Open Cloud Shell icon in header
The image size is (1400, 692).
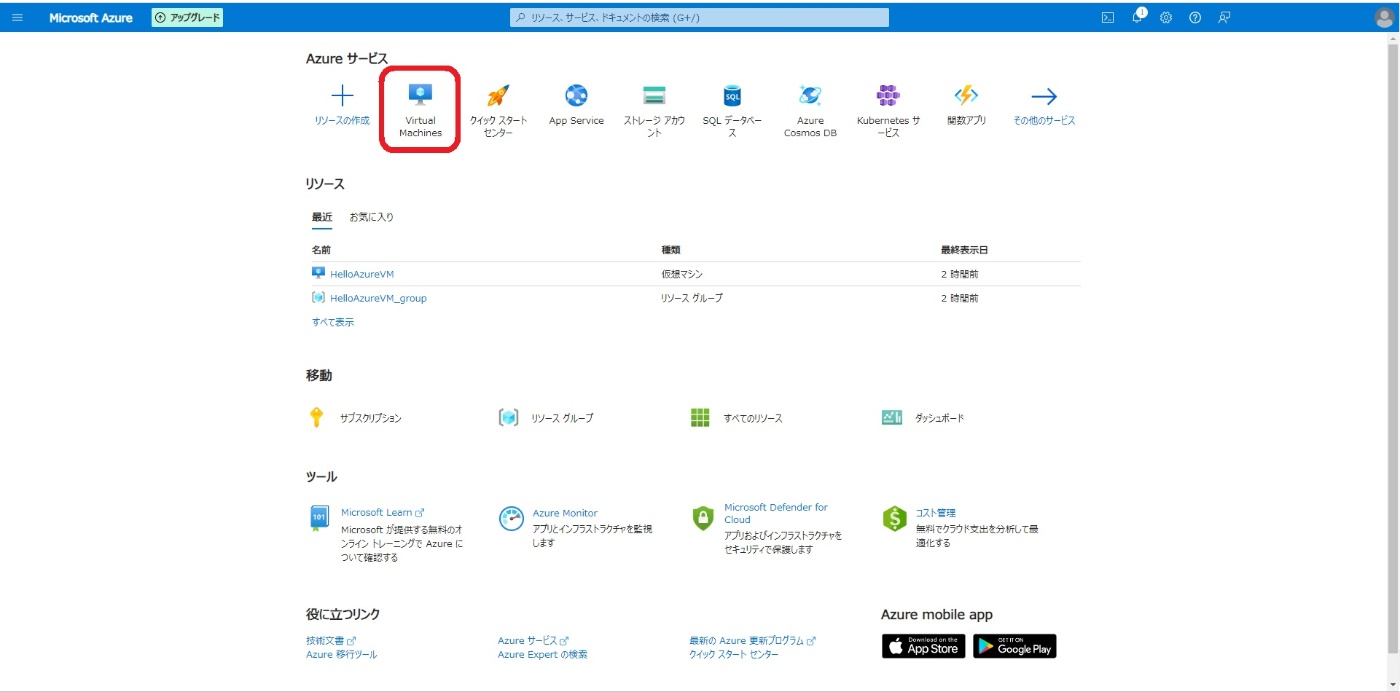pyautogui.click(x=1108, y=18)
